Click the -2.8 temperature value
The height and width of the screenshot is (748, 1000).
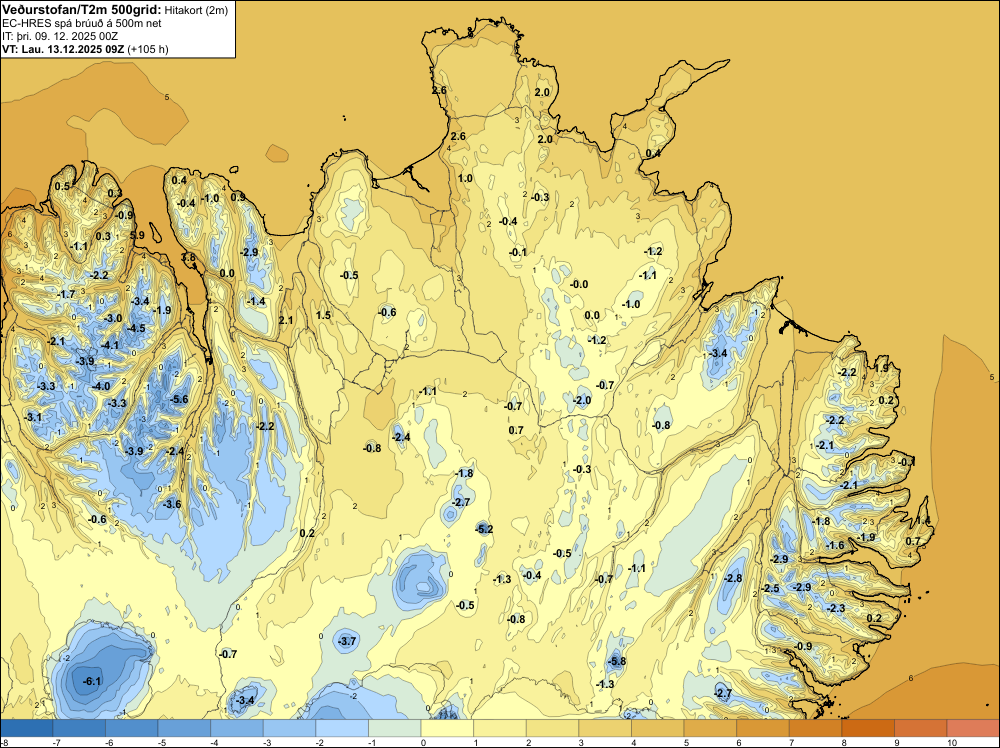(x=733, y=578)
